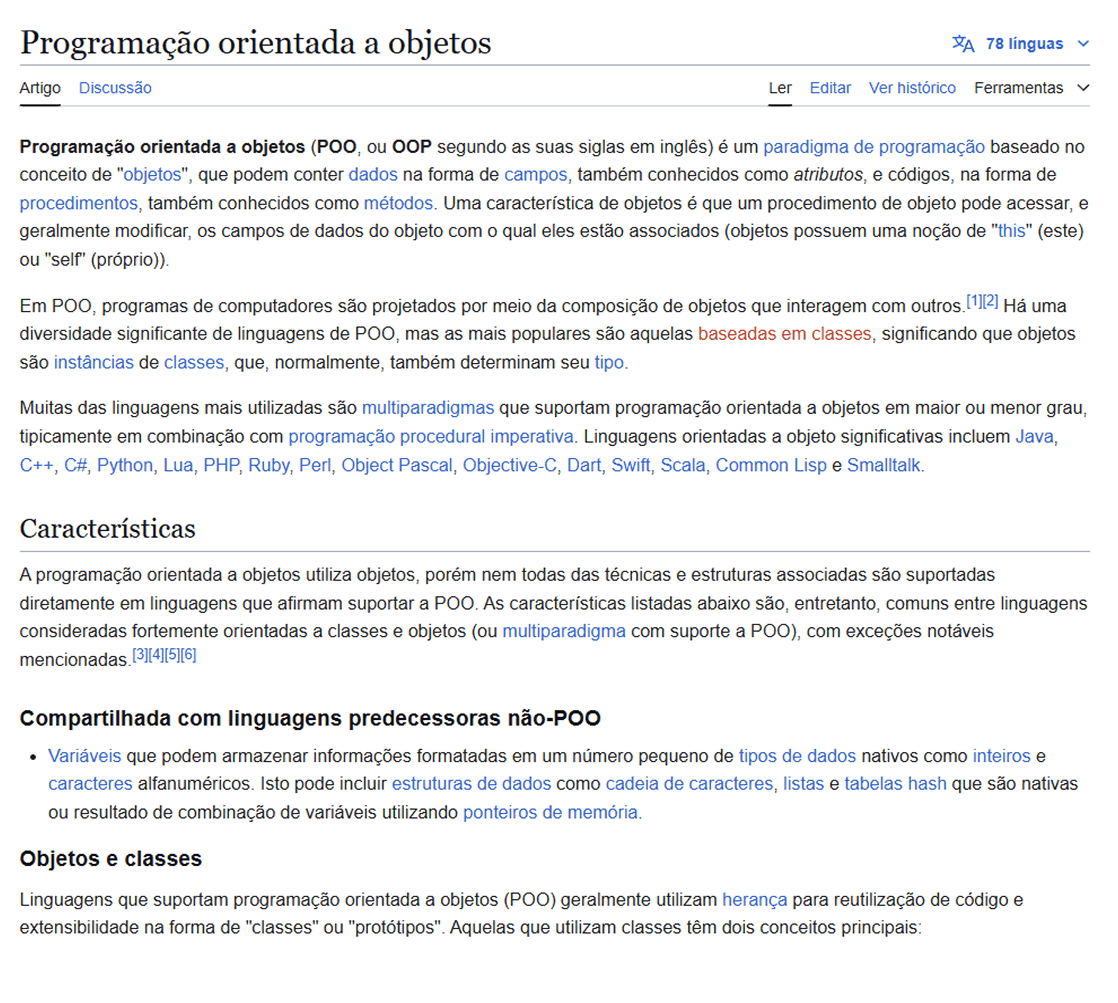Image resolution: width=1118 pixels, height=1003 pixels.
Task: Open the Editar tab
Action: tap(830, 88)
